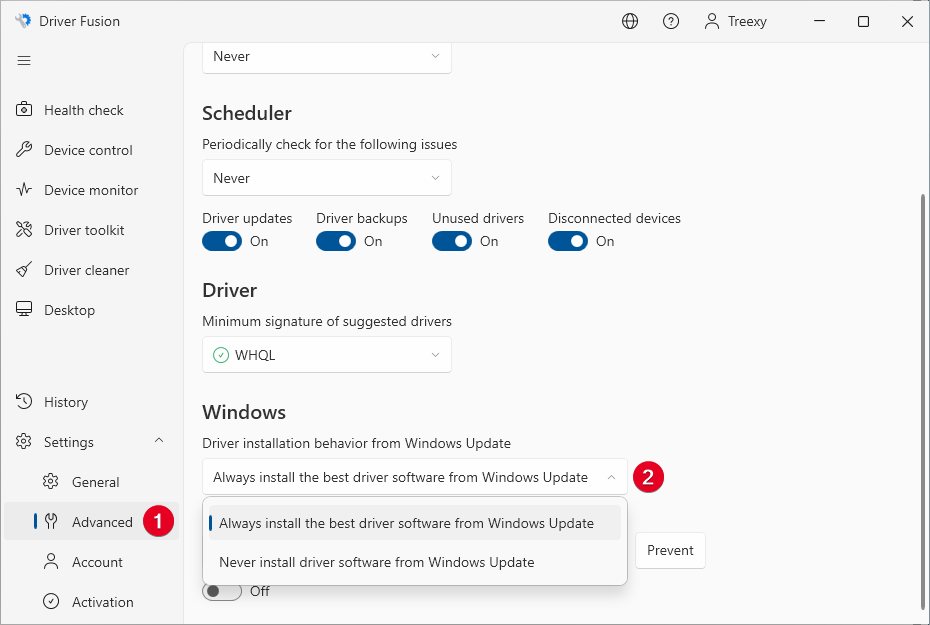Viewport: 930px width, 625px height.
Task: Select Always install the best driver software option
Action: pyautogui.click(x=415, y=523)
